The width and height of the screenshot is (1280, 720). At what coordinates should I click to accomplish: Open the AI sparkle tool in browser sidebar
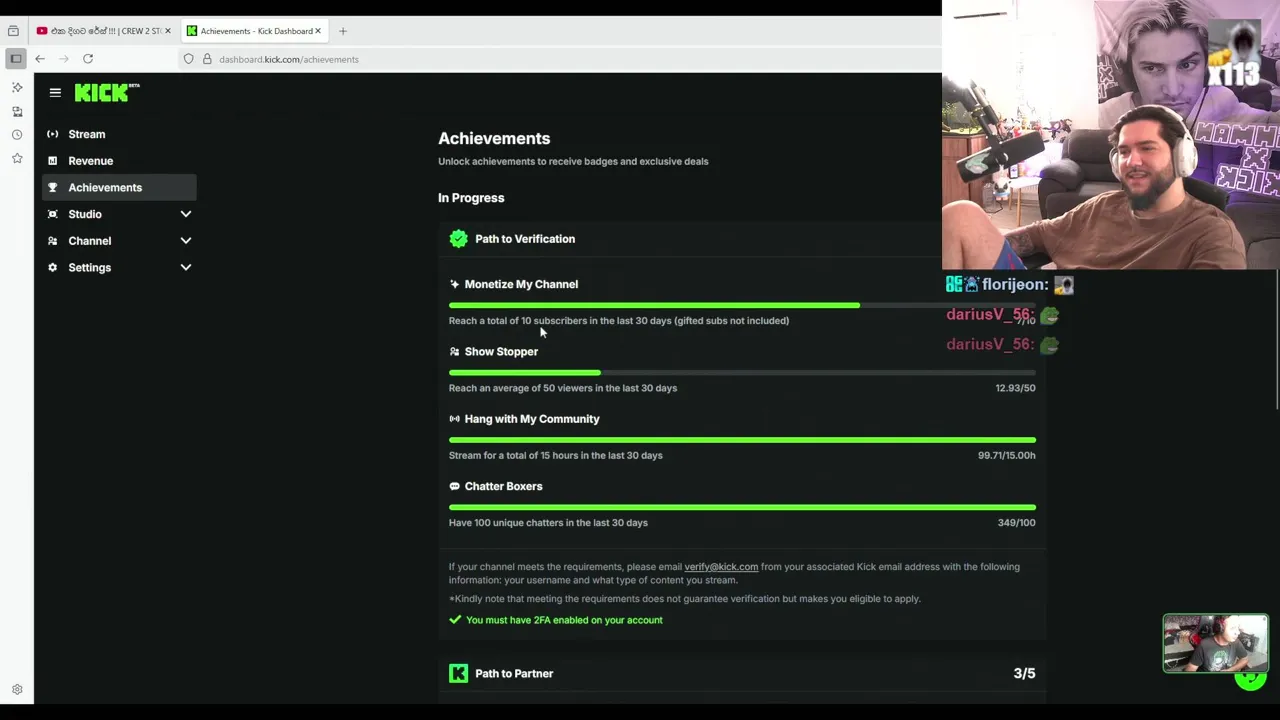[x=17, y=87]
